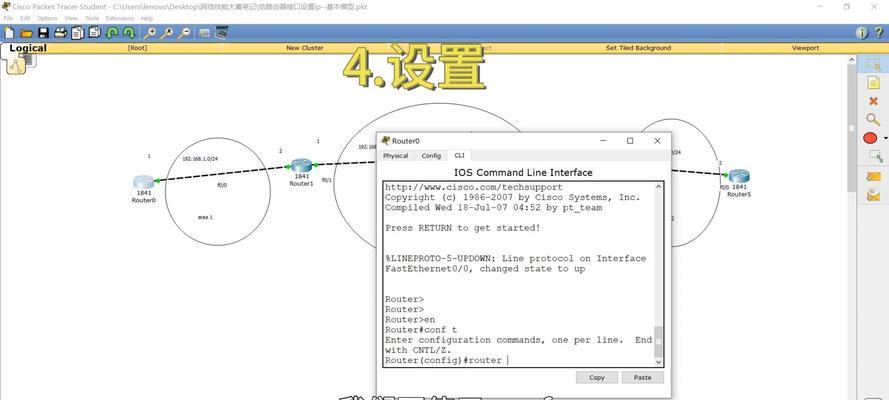Open the View menu
Viewport: 889px width, 400px height.
tap(71, 18)
